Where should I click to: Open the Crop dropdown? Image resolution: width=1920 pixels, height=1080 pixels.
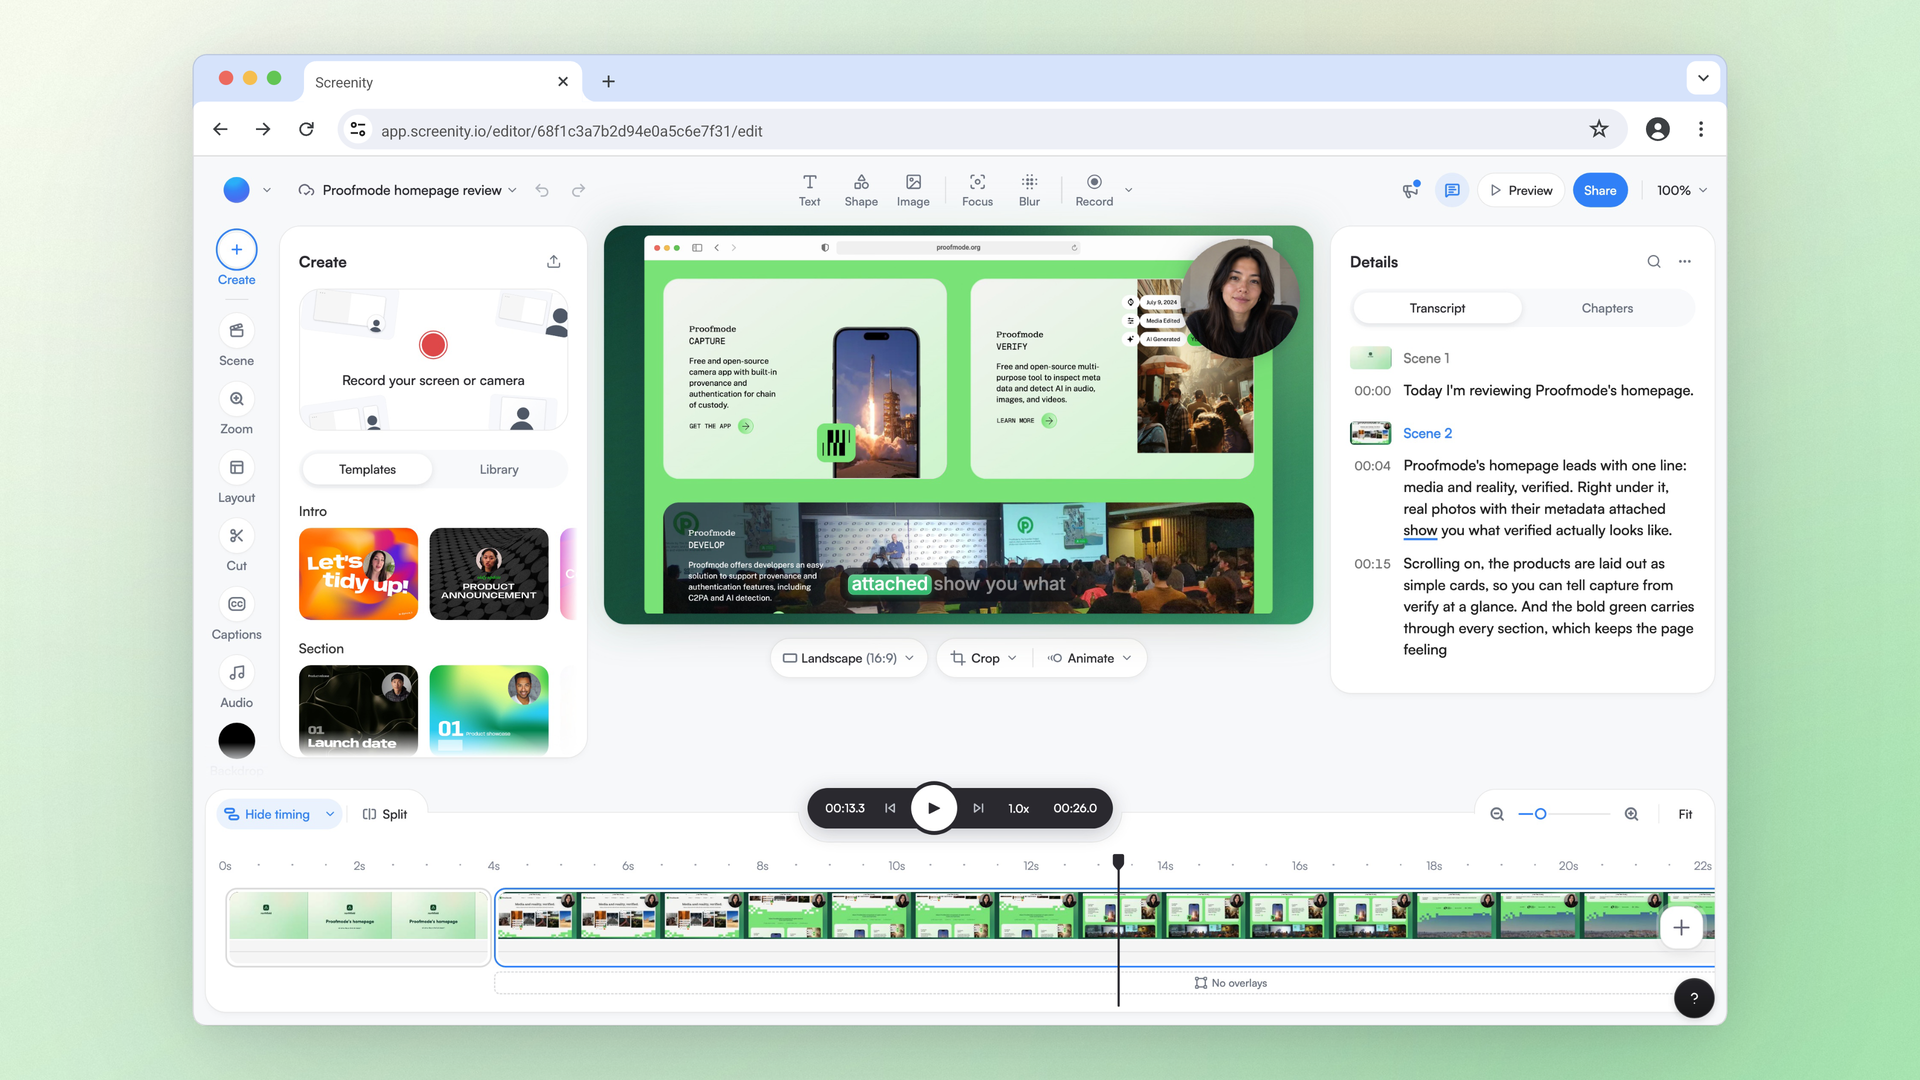click(x=984, y=658)
